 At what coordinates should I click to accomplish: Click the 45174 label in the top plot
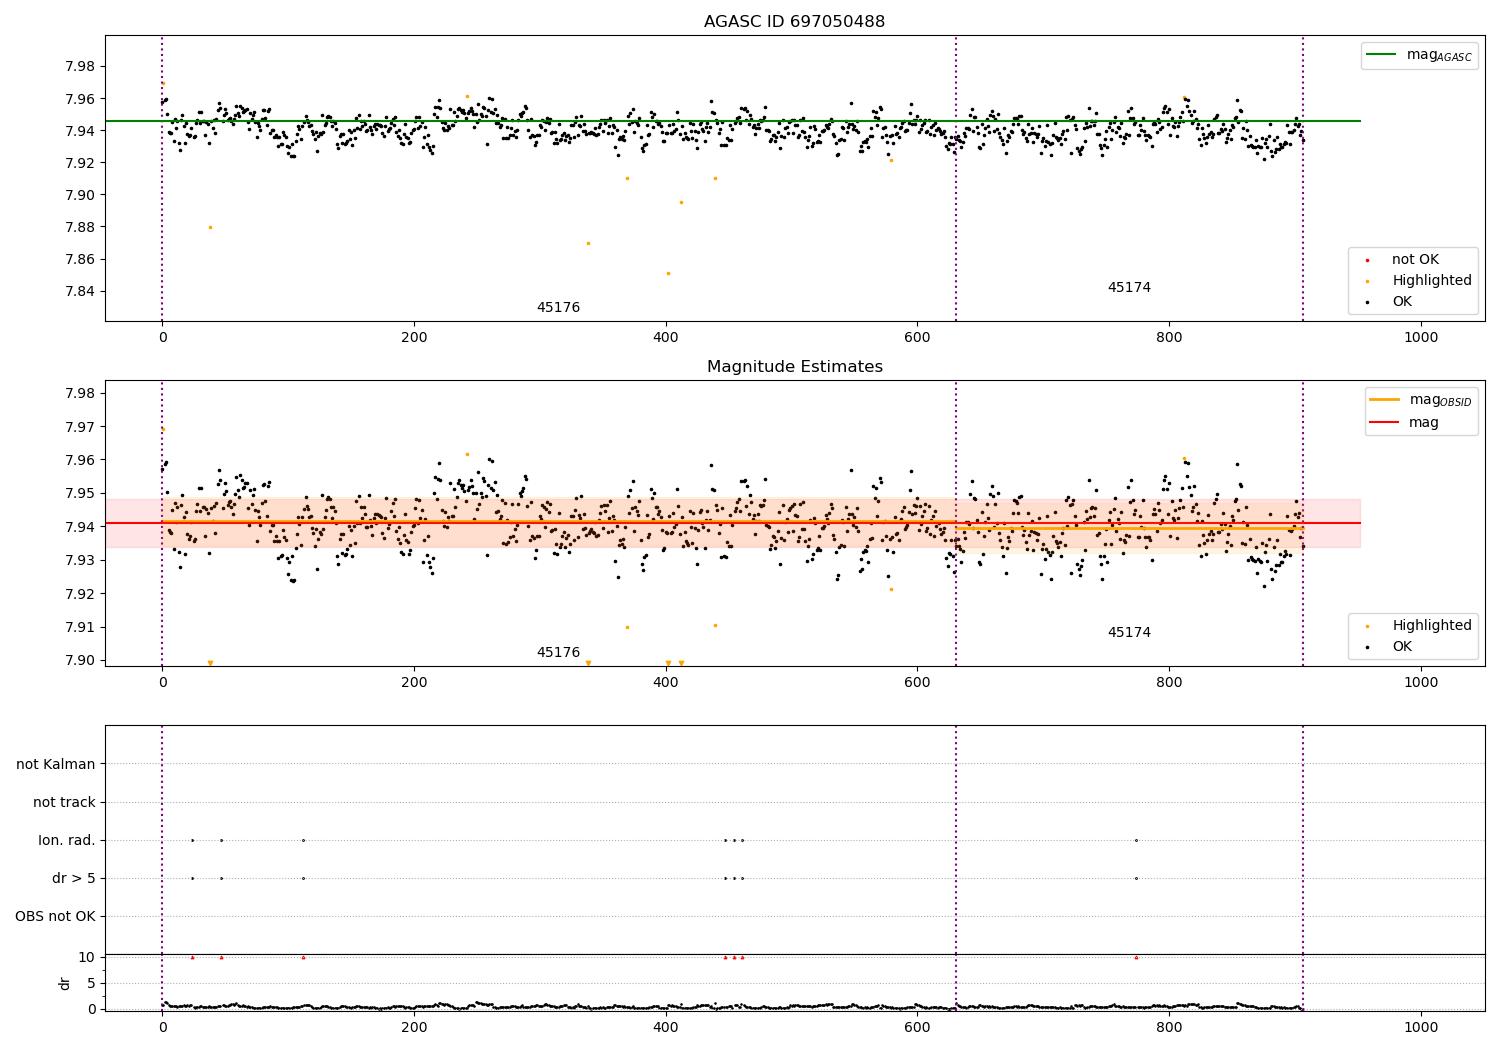1129,288
